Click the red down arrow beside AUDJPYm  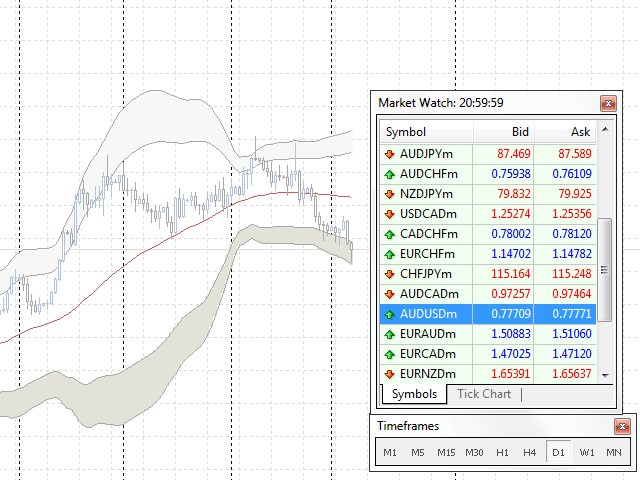point(390,154)
